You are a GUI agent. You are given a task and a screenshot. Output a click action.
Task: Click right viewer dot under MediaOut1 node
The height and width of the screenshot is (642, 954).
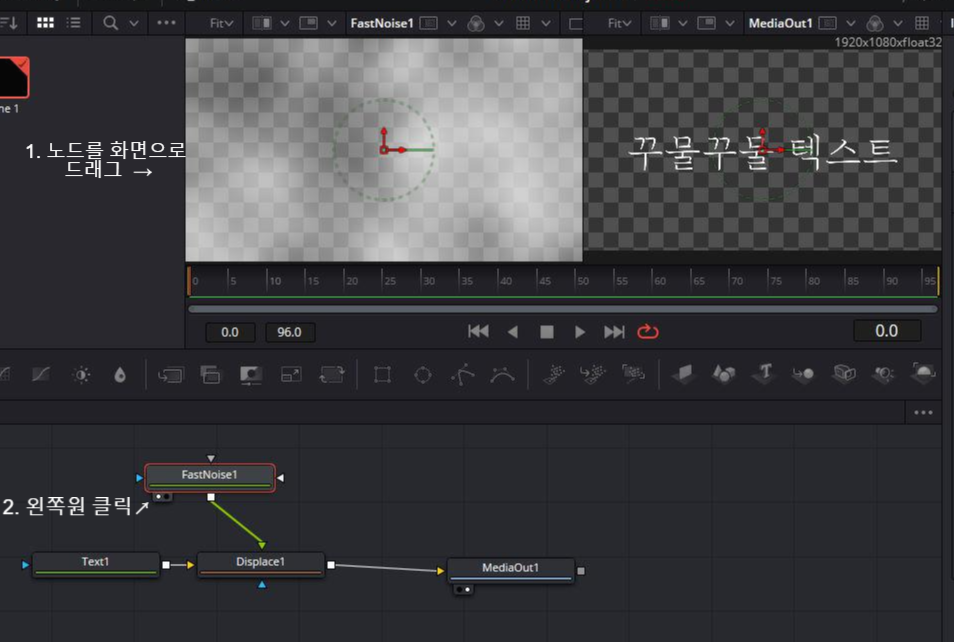(x=467, y=589)
